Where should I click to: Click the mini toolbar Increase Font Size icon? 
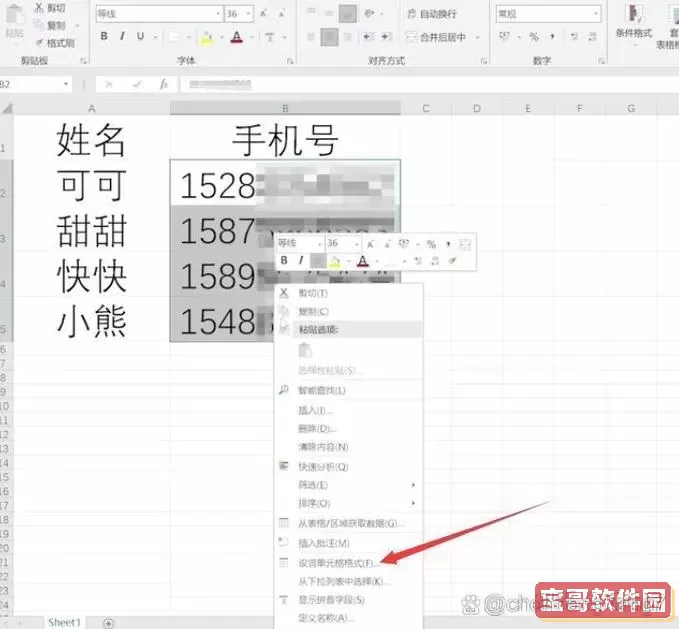pos(370,244)
